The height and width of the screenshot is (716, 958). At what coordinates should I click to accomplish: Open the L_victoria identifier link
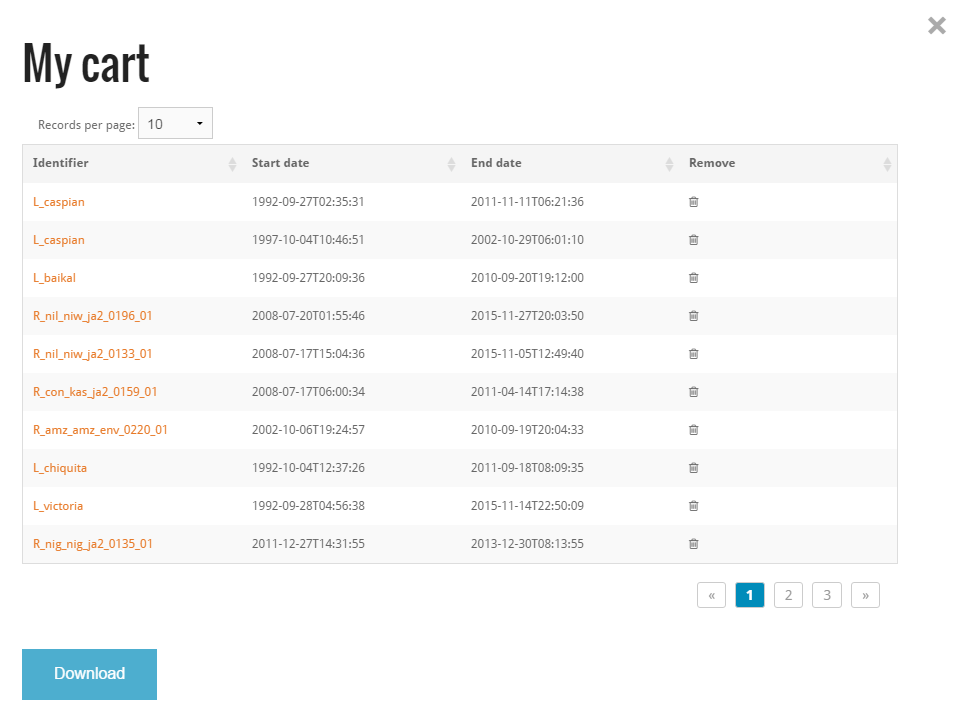click(x=58, y=506)
